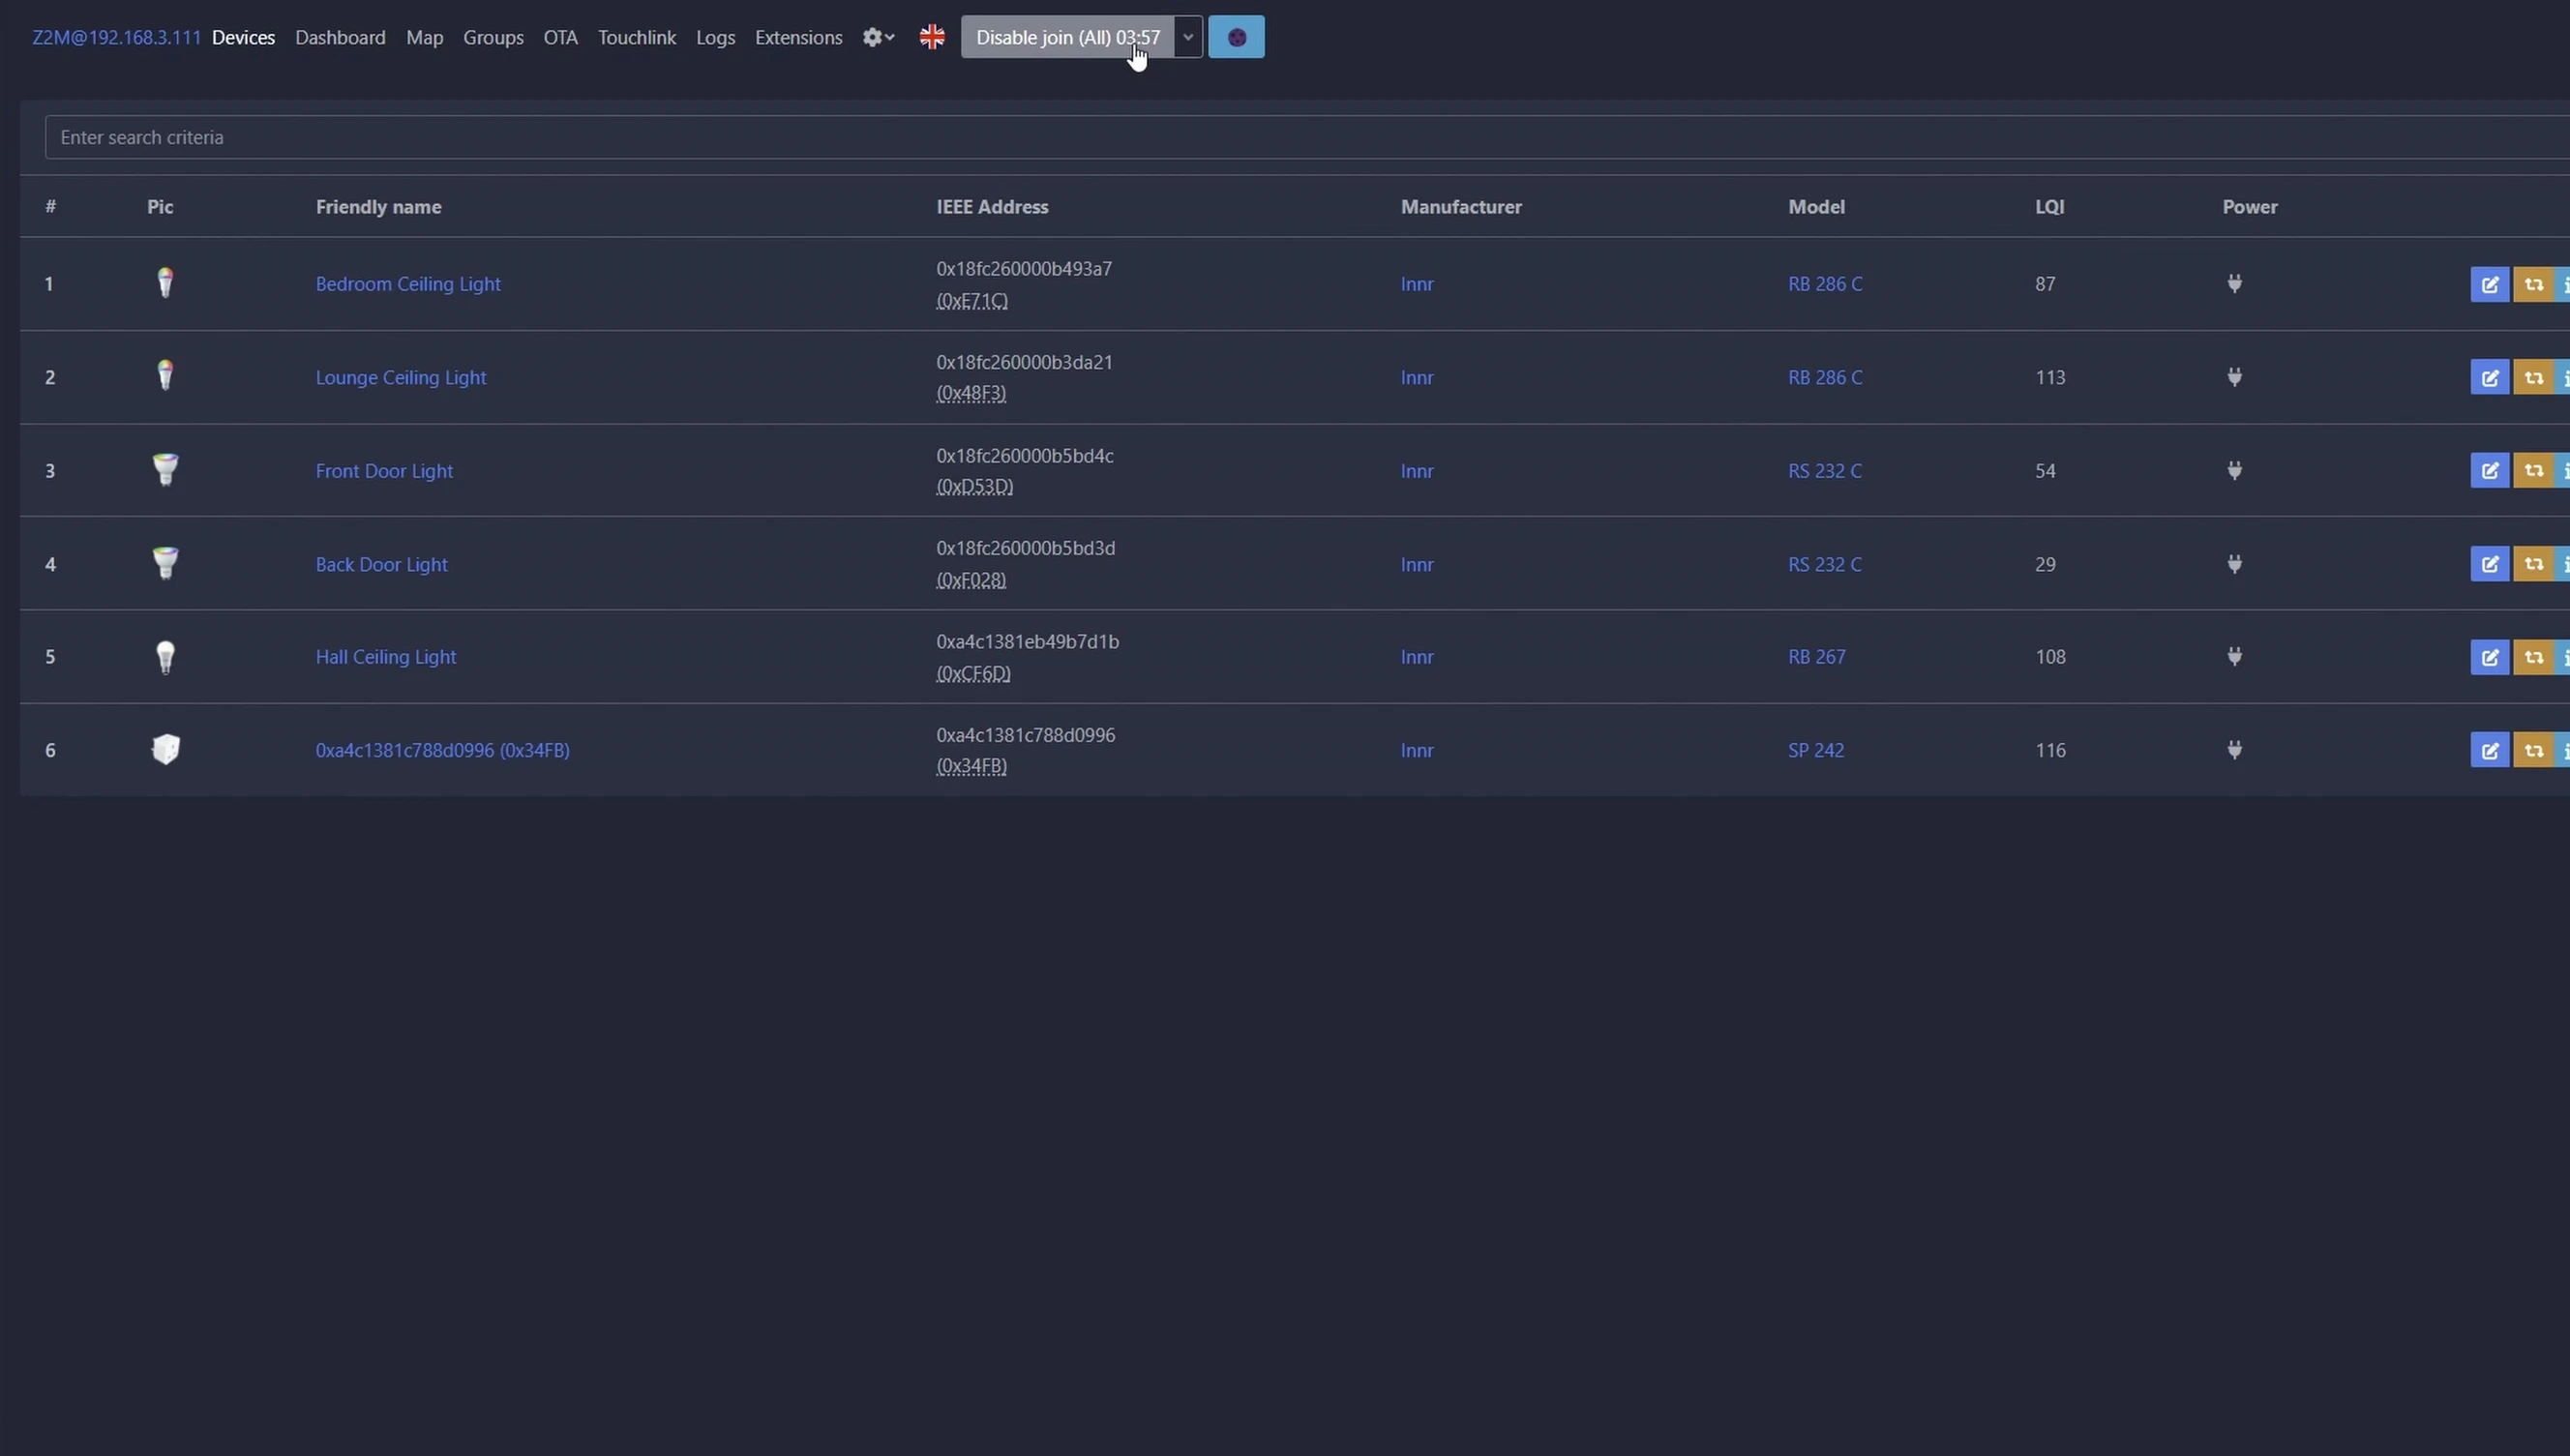Click IEEE address 0x18fc260000b5bd4c
This screenshot has height=1456, width=2570.
pyautogui.click(x=1025, y=455)
